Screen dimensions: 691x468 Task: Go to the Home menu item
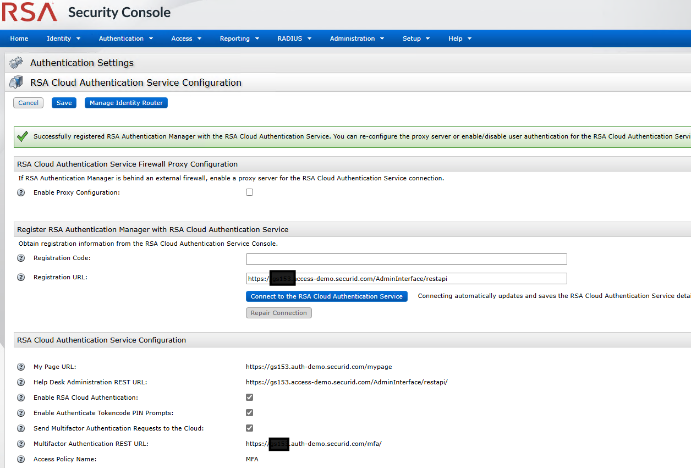(x=19, y=38)
